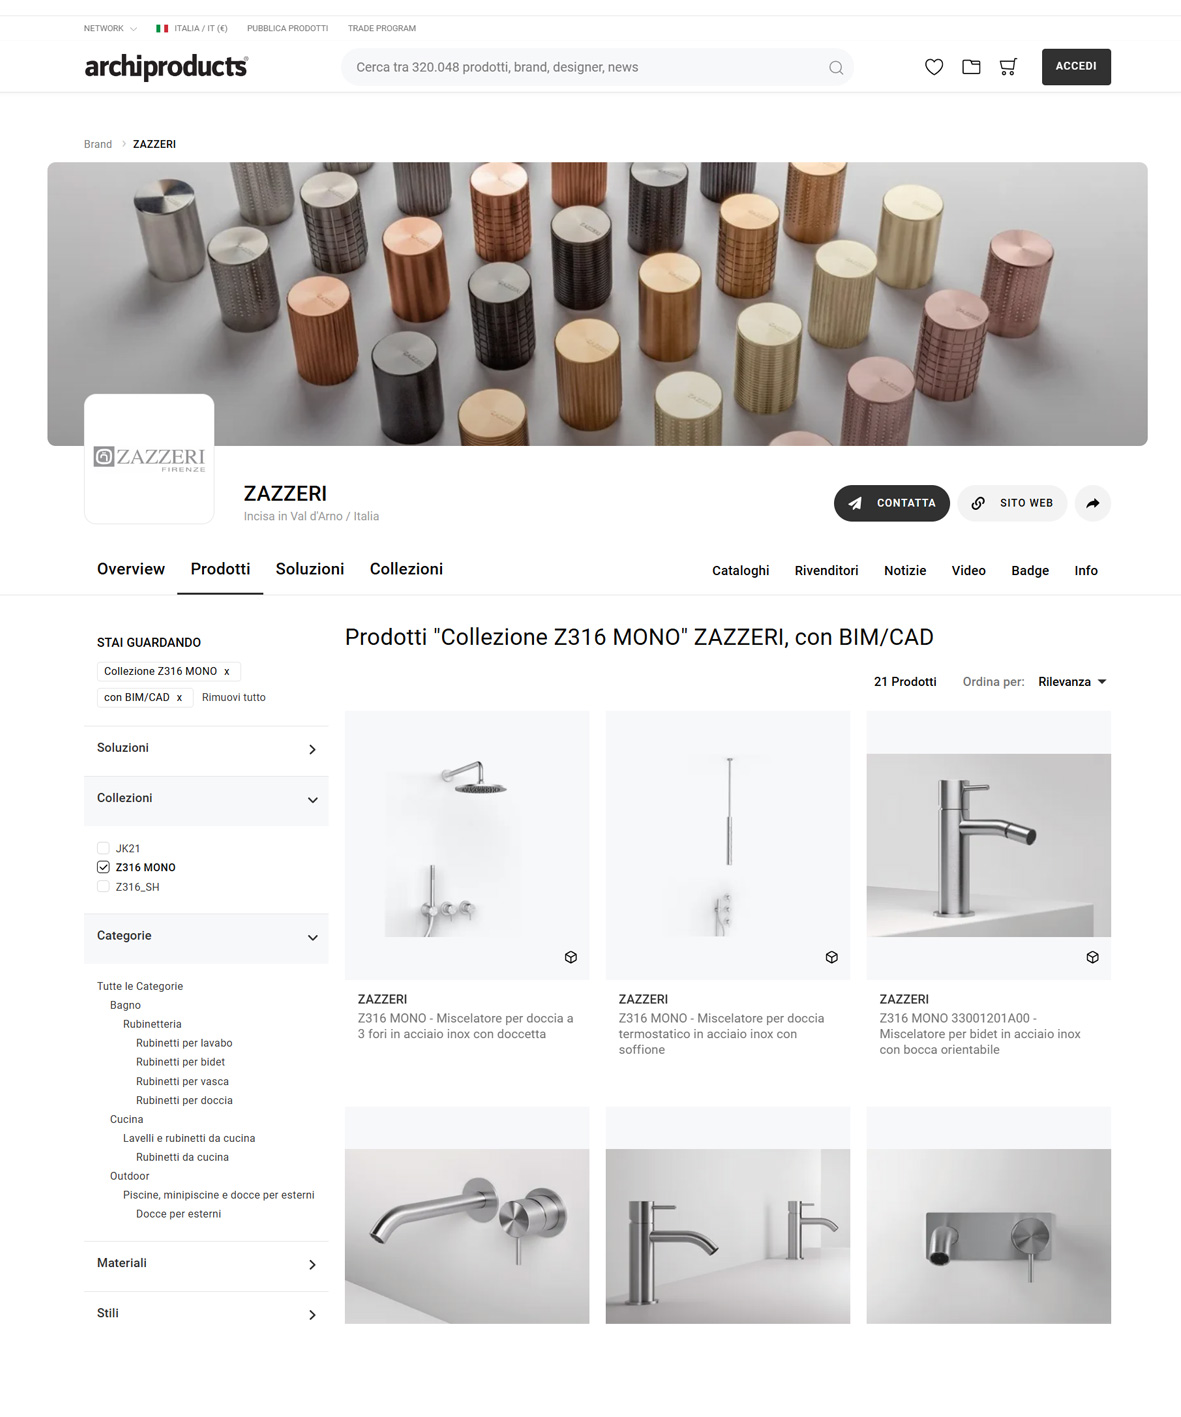The width and height of the screenshot is (1181, 1417).
Task: Expand the Materiali filter section
Action: (x=206, y=1264)
